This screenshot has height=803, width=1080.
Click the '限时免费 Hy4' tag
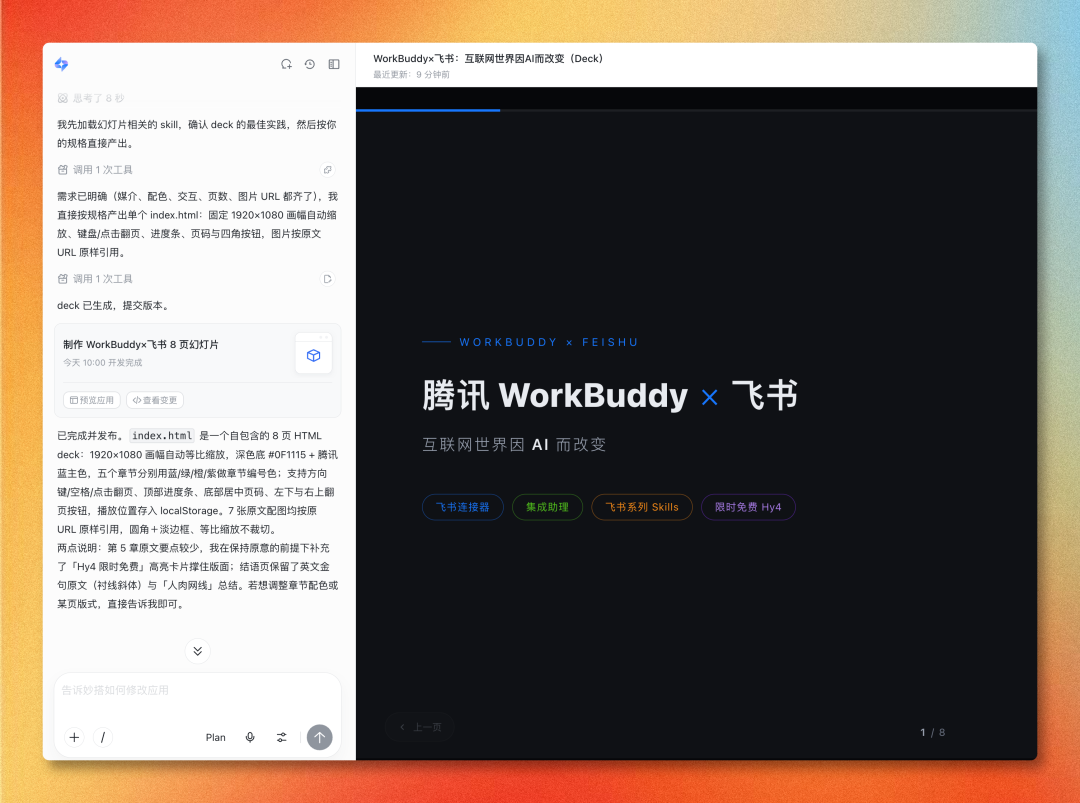coord(748,507)
